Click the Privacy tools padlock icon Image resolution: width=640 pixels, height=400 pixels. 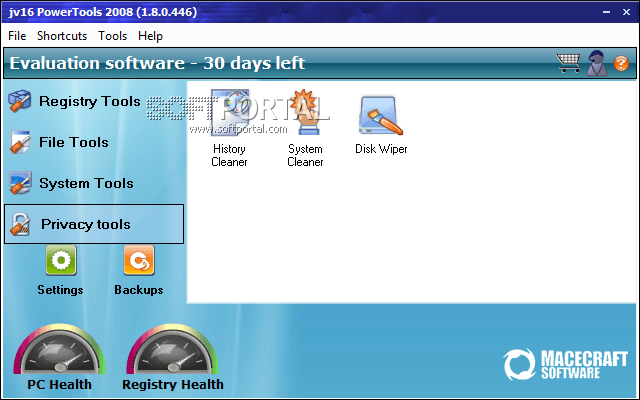tap(20, 224)
